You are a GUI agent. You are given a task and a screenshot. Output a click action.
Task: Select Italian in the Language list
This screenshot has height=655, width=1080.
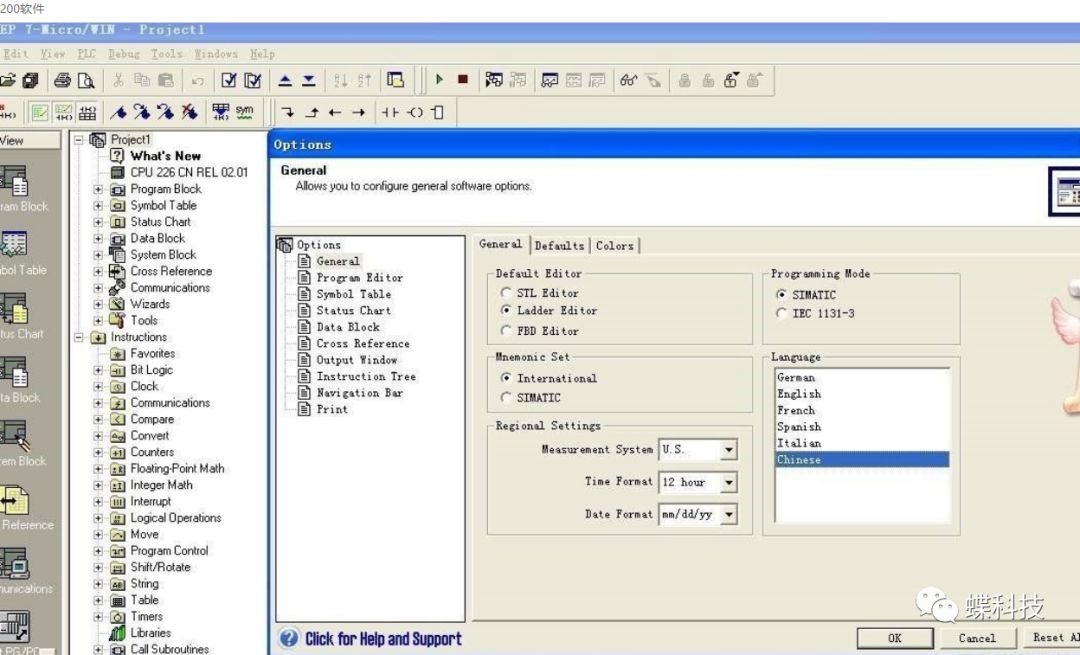[799, 443]
